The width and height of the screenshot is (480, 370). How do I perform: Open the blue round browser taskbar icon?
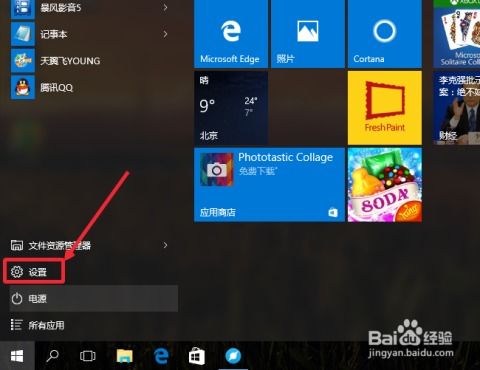click(x=233, y=356)
